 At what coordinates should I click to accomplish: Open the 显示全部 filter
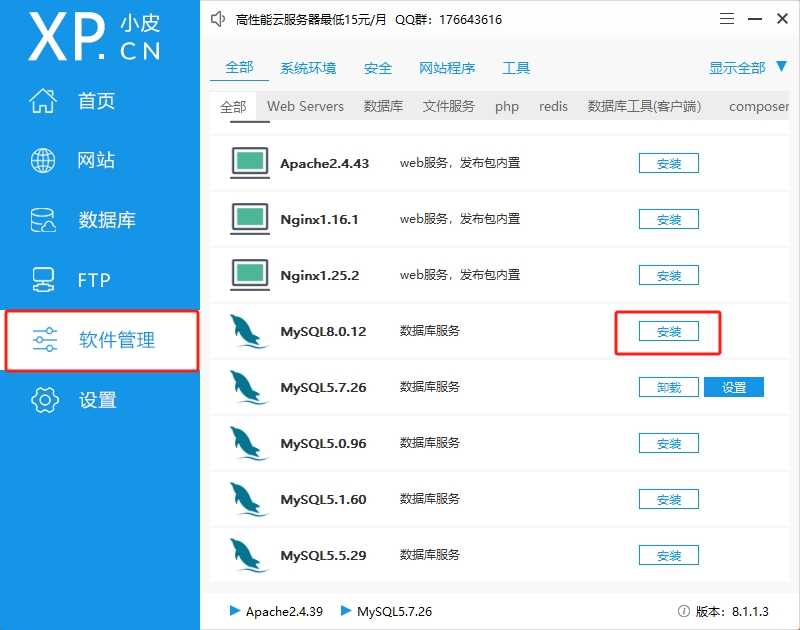(737, 68)
